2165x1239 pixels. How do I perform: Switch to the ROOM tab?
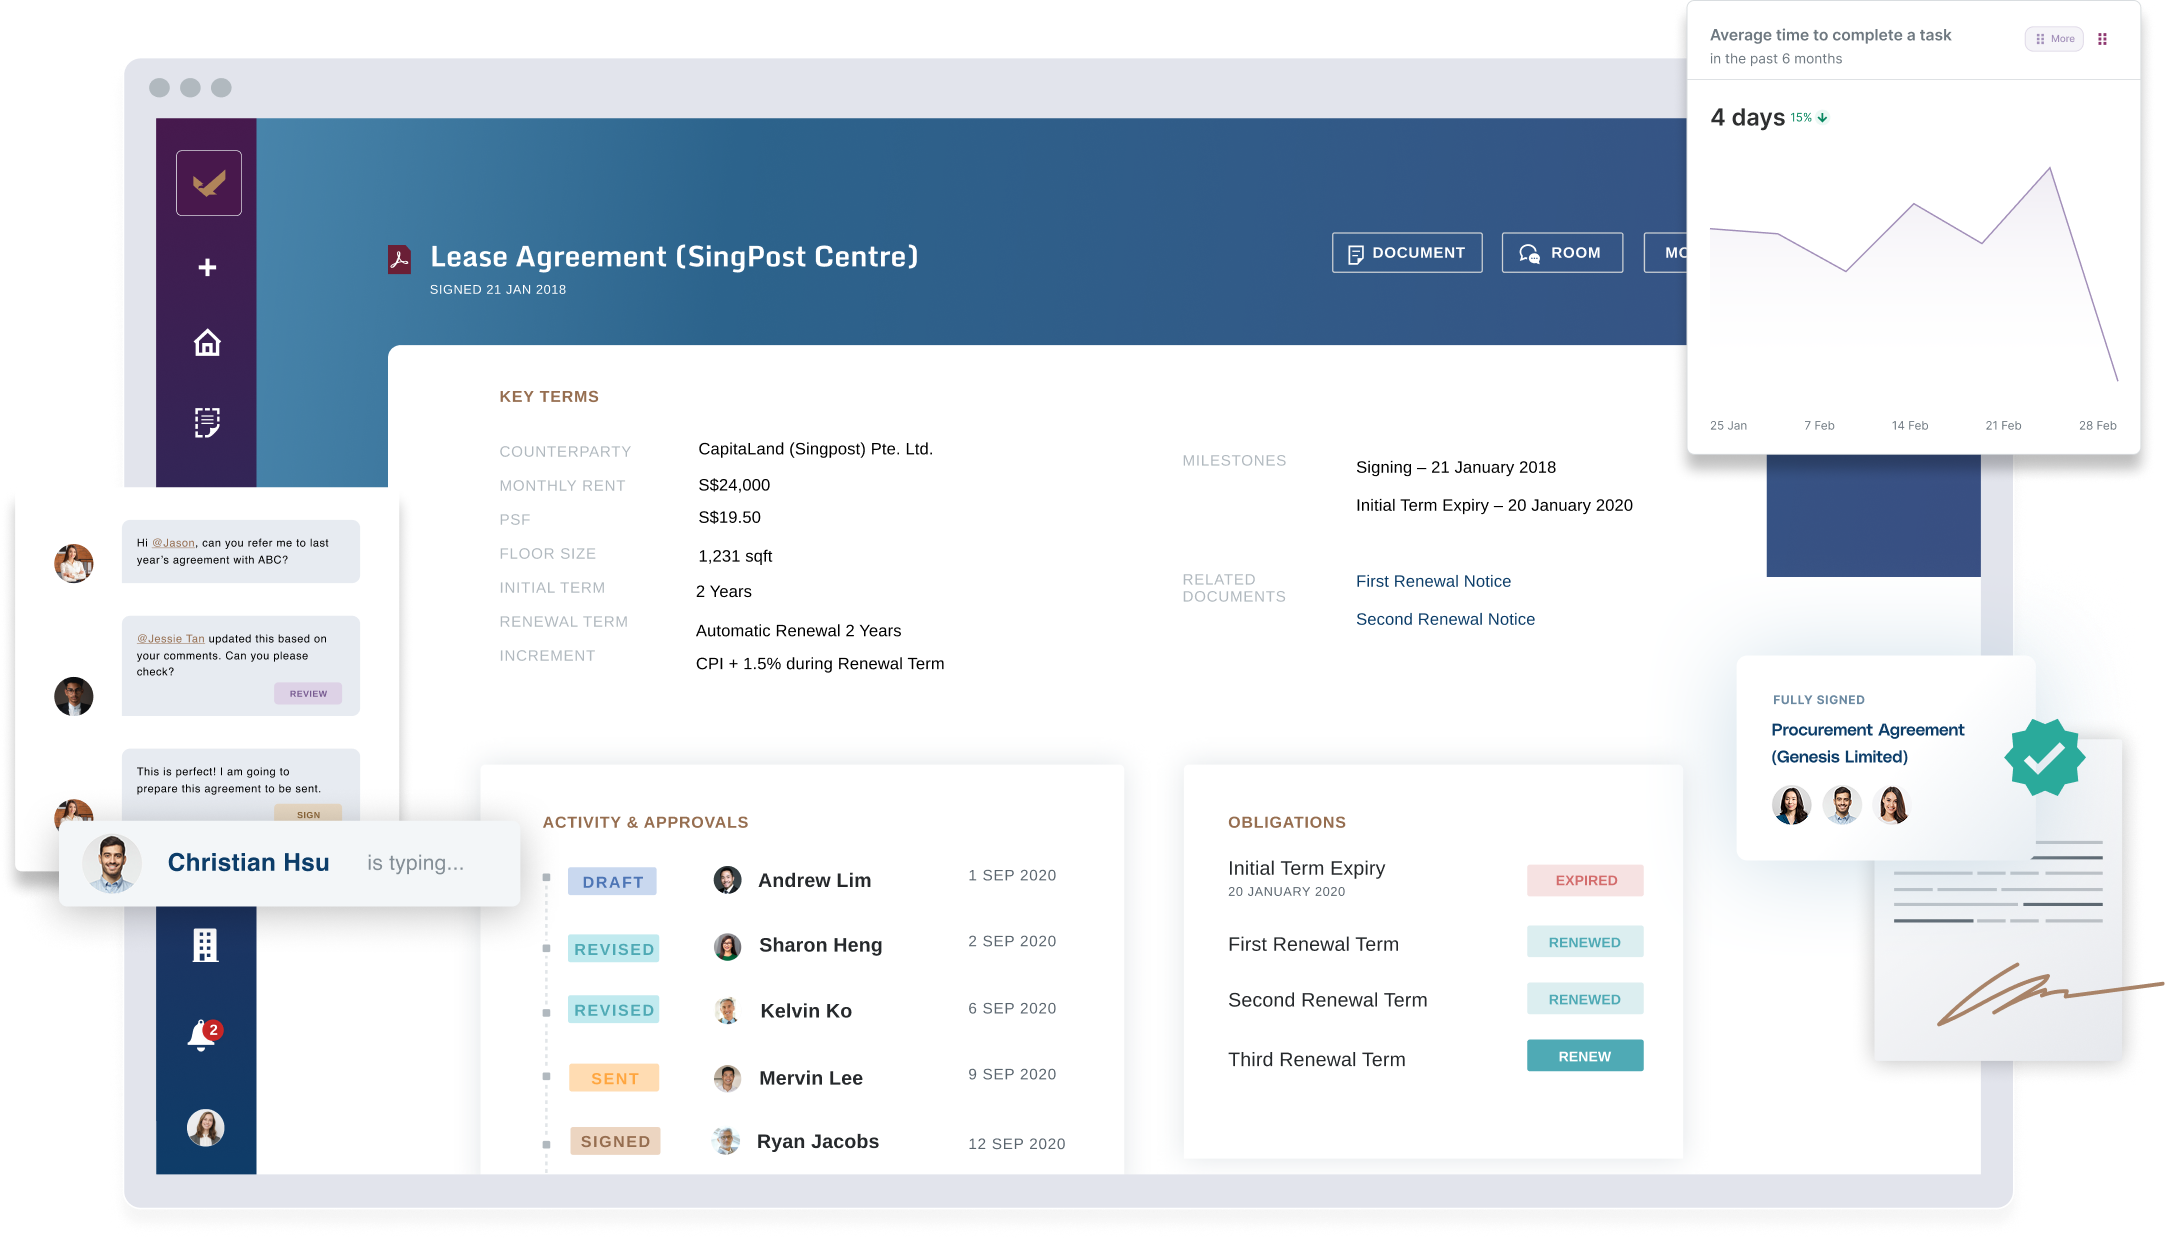click(1562, 252)
